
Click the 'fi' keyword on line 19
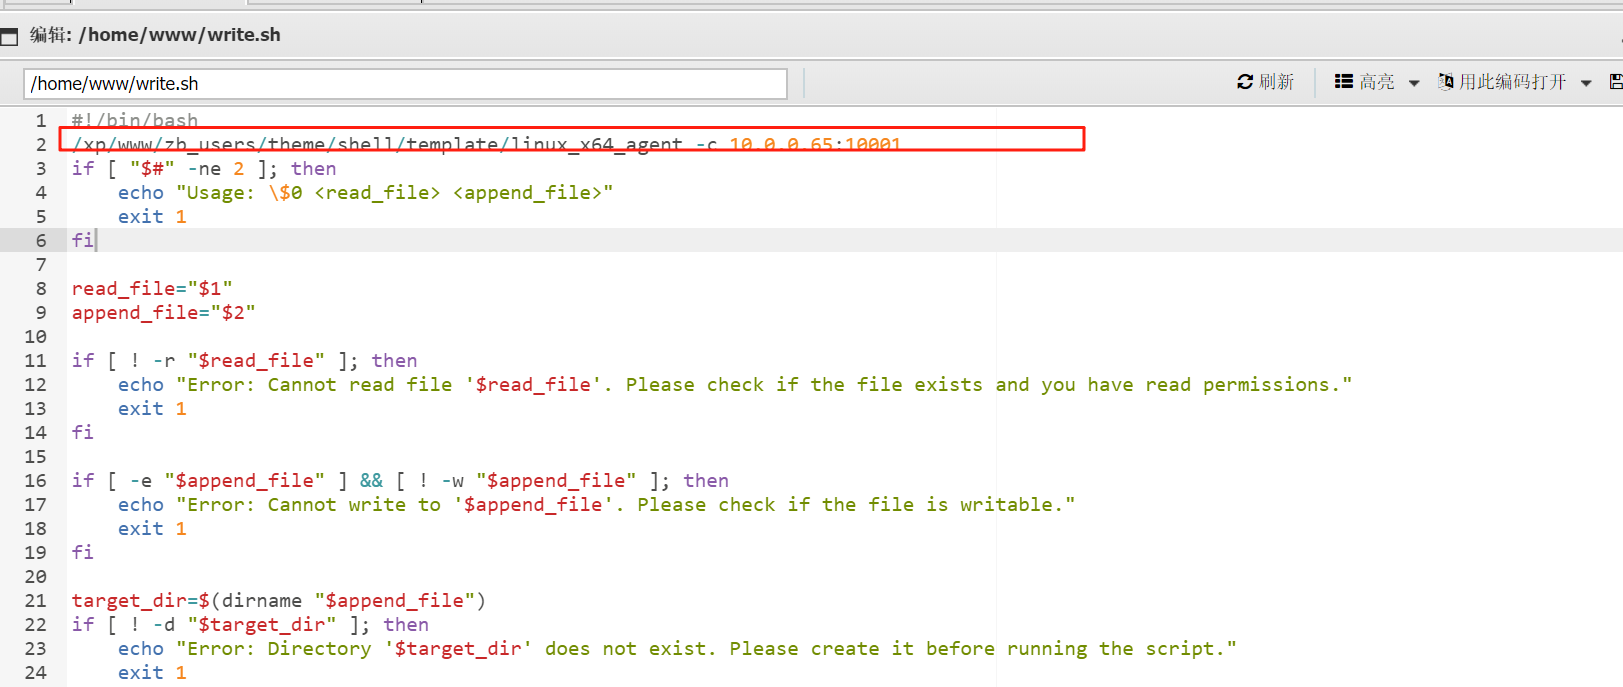[82, 552]
